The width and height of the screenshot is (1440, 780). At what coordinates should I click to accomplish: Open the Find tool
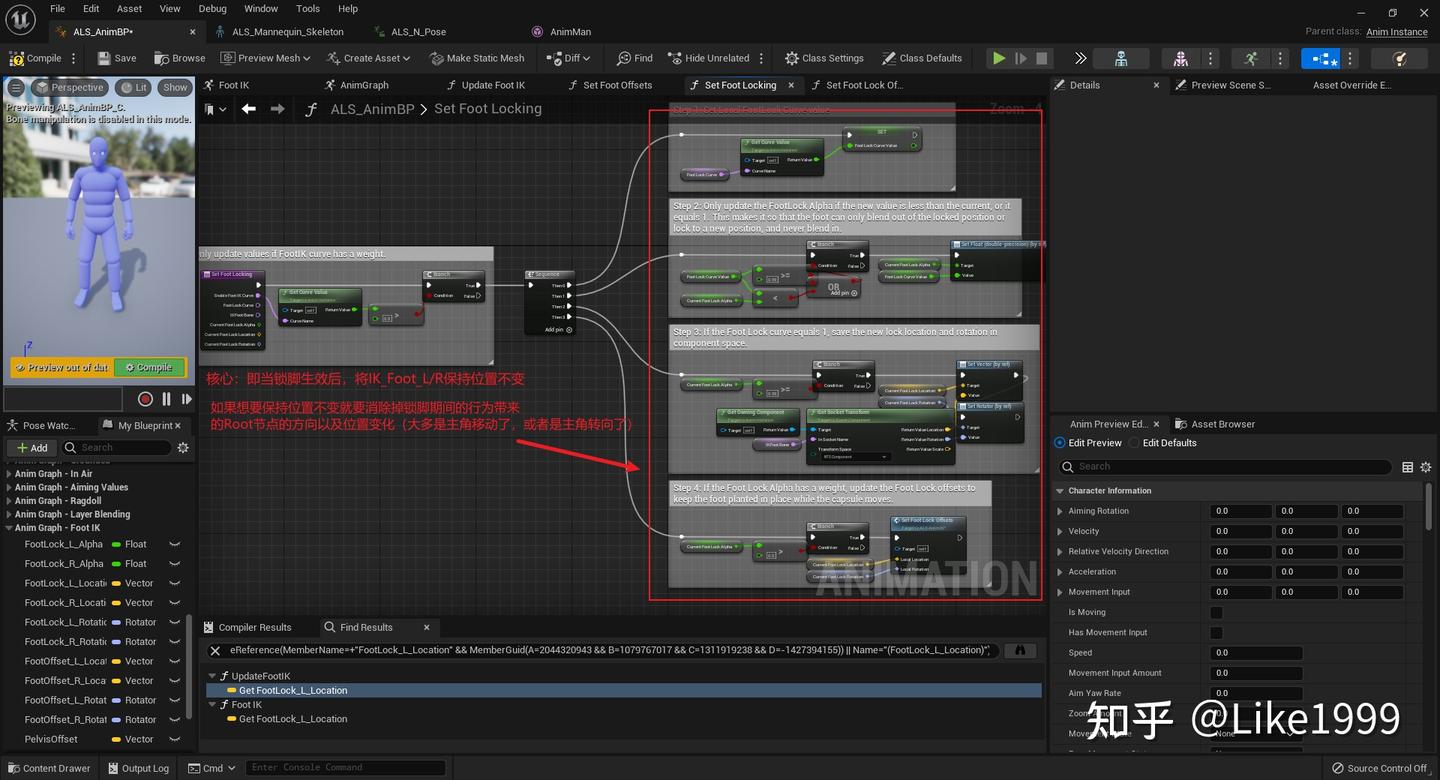click(634, 58)
